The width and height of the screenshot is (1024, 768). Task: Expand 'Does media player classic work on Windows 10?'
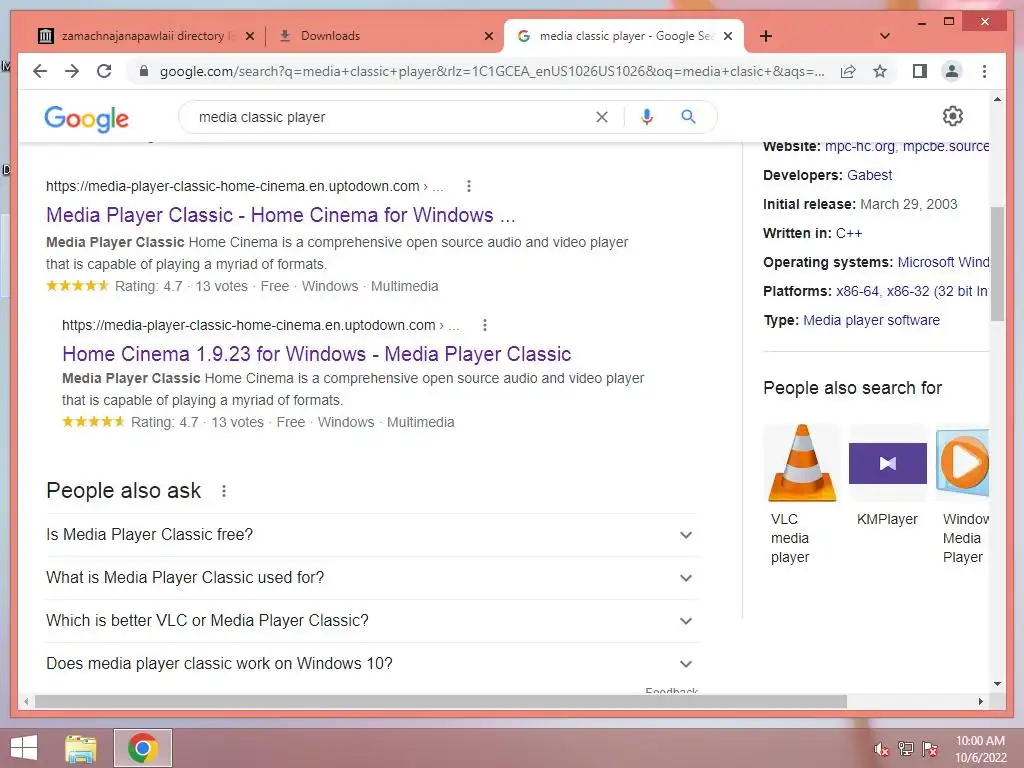coord(372,664)
